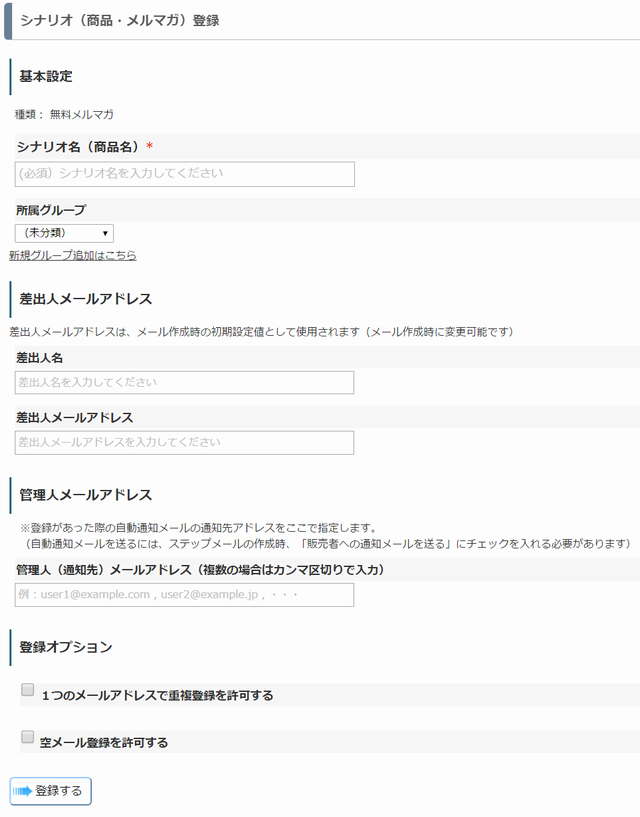Click the 種類: 無料メルマガ text
The height and width of the screenshot is (817, 640).
(x=64, y=114)
